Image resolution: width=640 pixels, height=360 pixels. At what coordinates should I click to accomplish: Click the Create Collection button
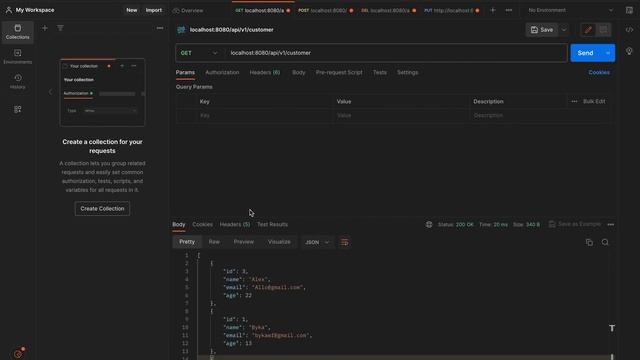(x=102, y=209)
